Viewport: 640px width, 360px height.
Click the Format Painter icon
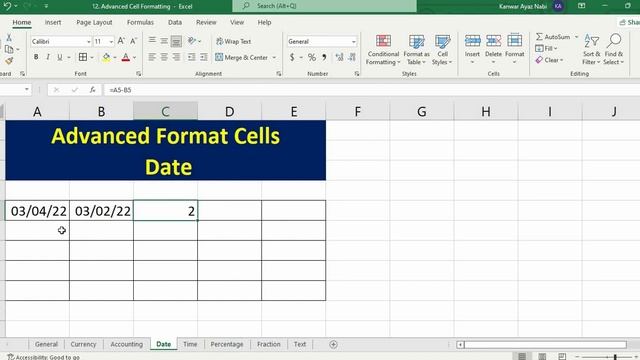pos(9,61)
